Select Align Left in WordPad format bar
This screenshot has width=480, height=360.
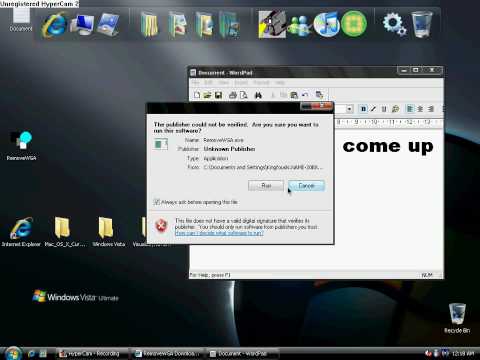[x=410, y=109]
